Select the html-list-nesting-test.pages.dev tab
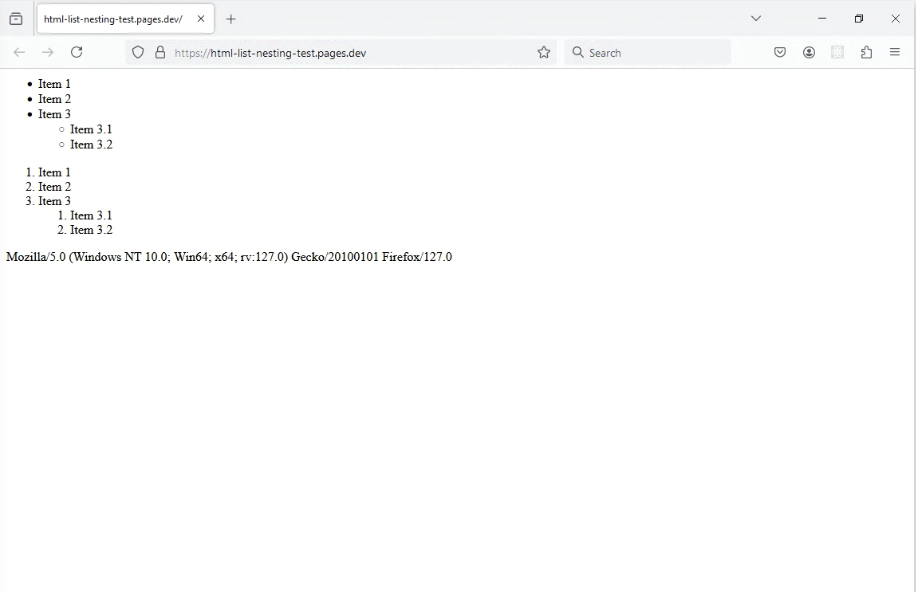 (112, 19)
